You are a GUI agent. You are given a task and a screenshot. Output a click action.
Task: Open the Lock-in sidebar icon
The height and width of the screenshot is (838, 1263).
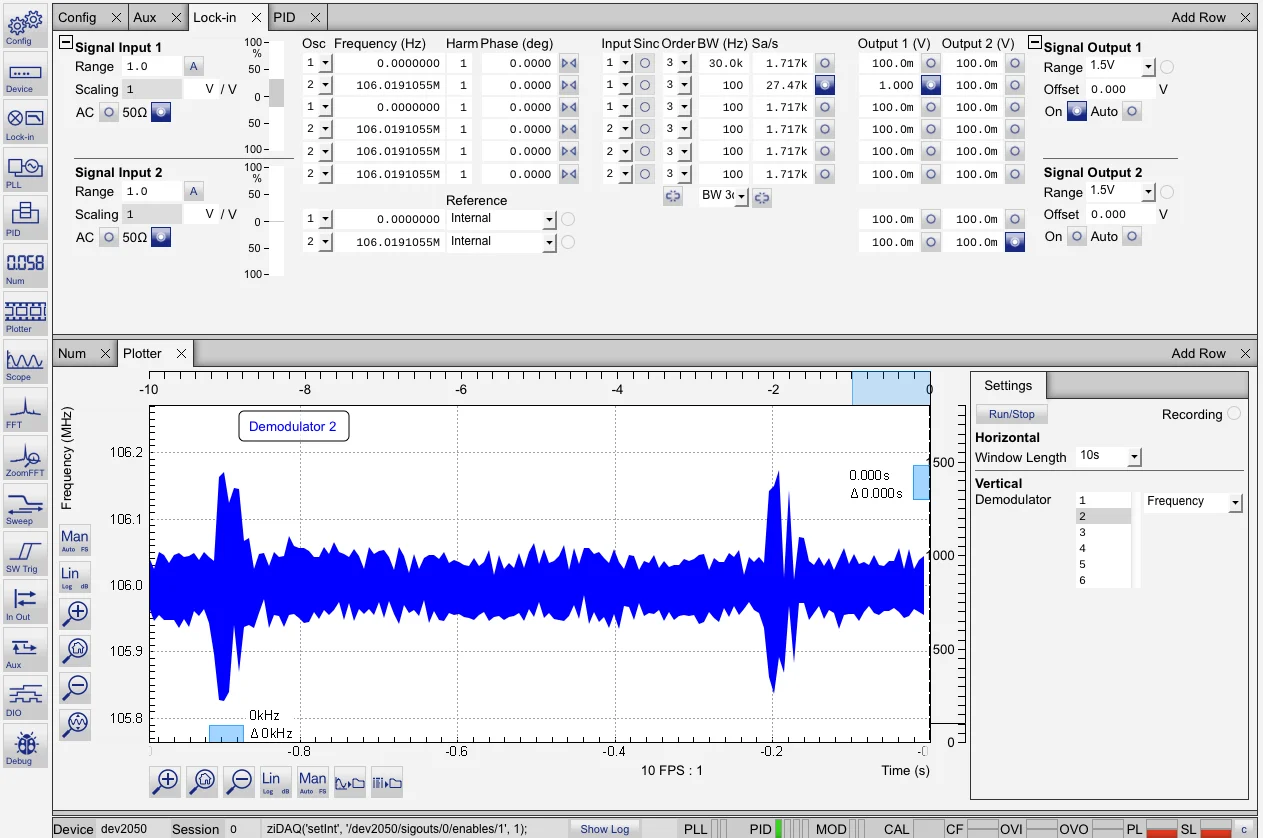24,123
